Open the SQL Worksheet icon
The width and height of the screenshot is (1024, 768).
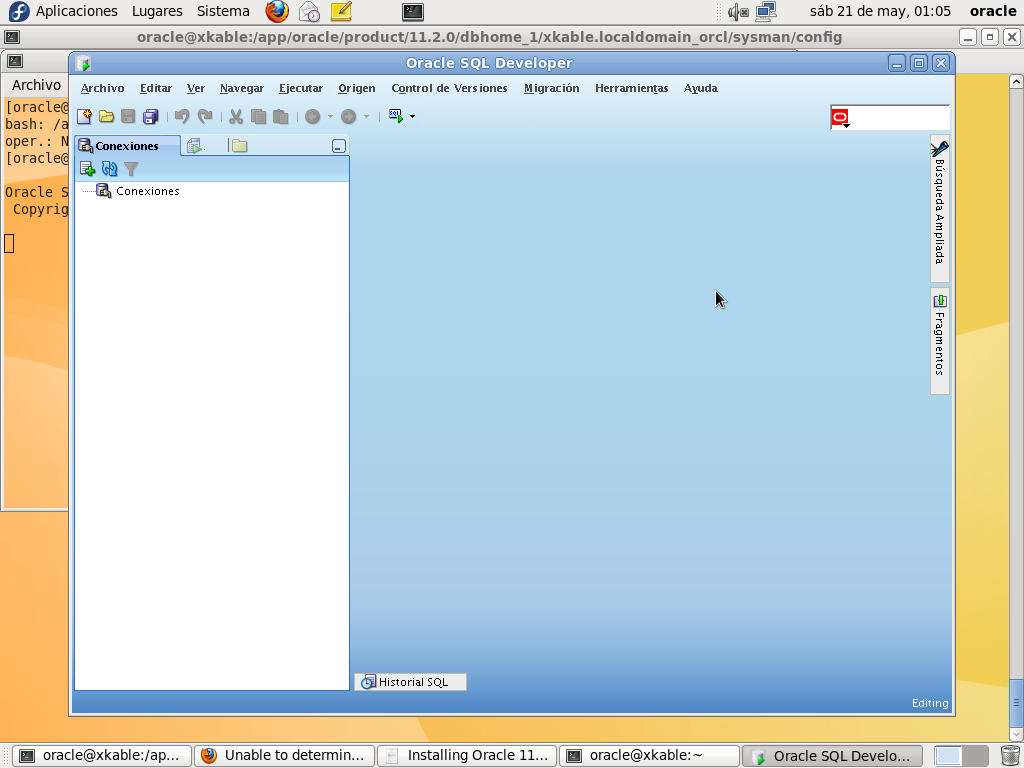click(396, 116)
